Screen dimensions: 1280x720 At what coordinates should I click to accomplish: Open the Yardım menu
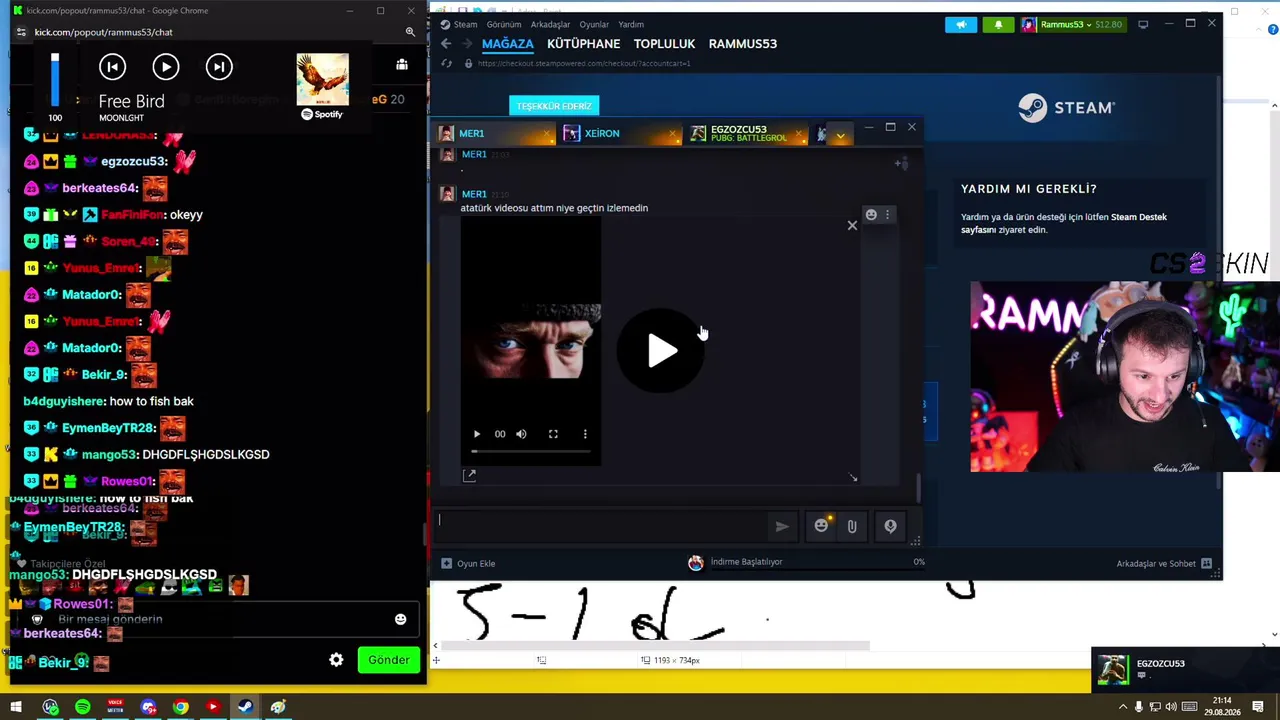(631, 24)
